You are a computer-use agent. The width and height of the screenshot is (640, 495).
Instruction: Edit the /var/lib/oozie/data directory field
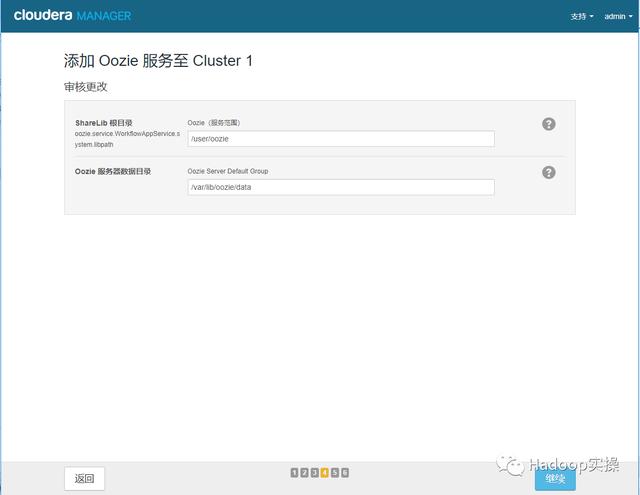coord(341,187)
